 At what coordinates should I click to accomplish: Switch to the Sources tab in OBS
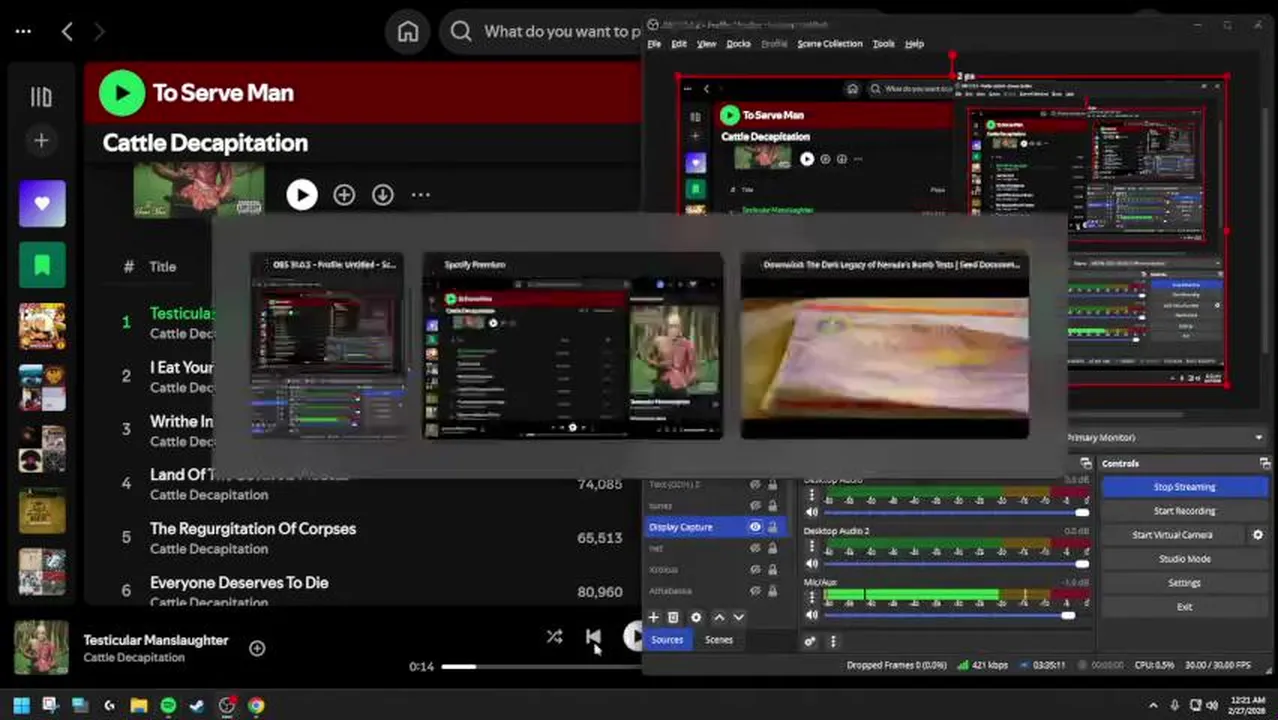(667, 640)
